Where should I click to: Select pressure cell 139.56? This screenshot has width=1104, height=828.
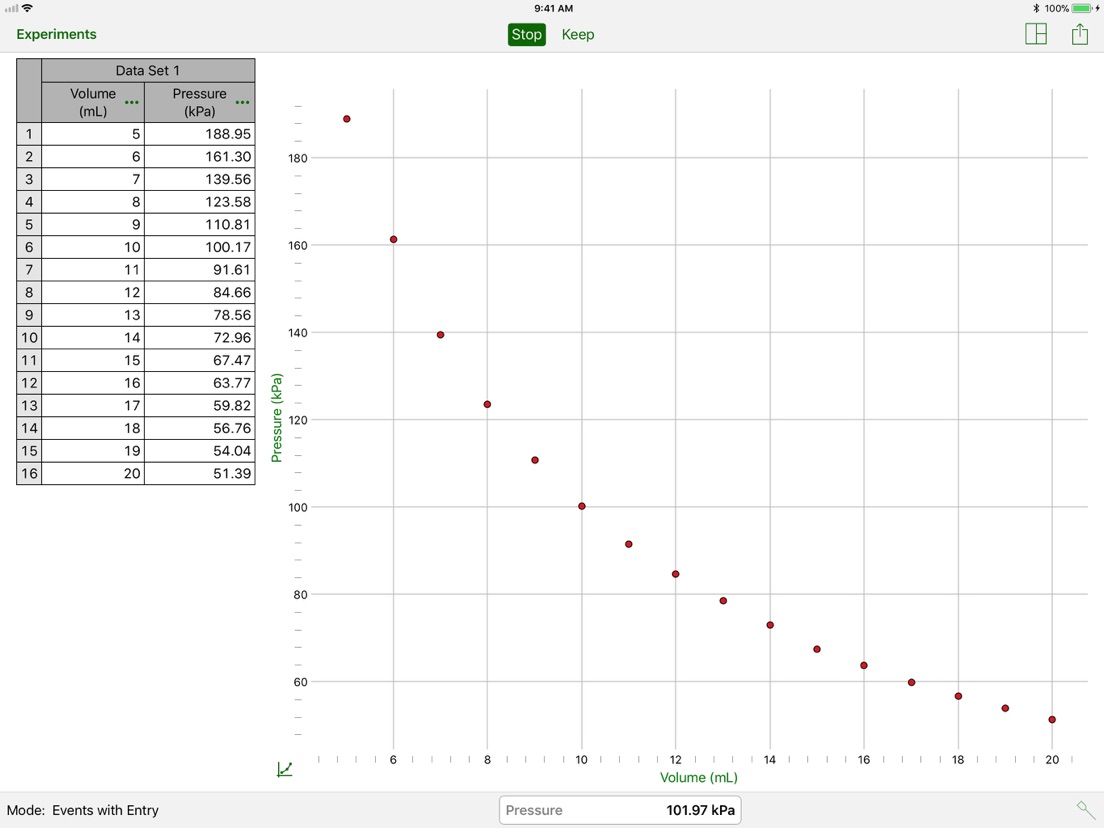tap(200, 179)
